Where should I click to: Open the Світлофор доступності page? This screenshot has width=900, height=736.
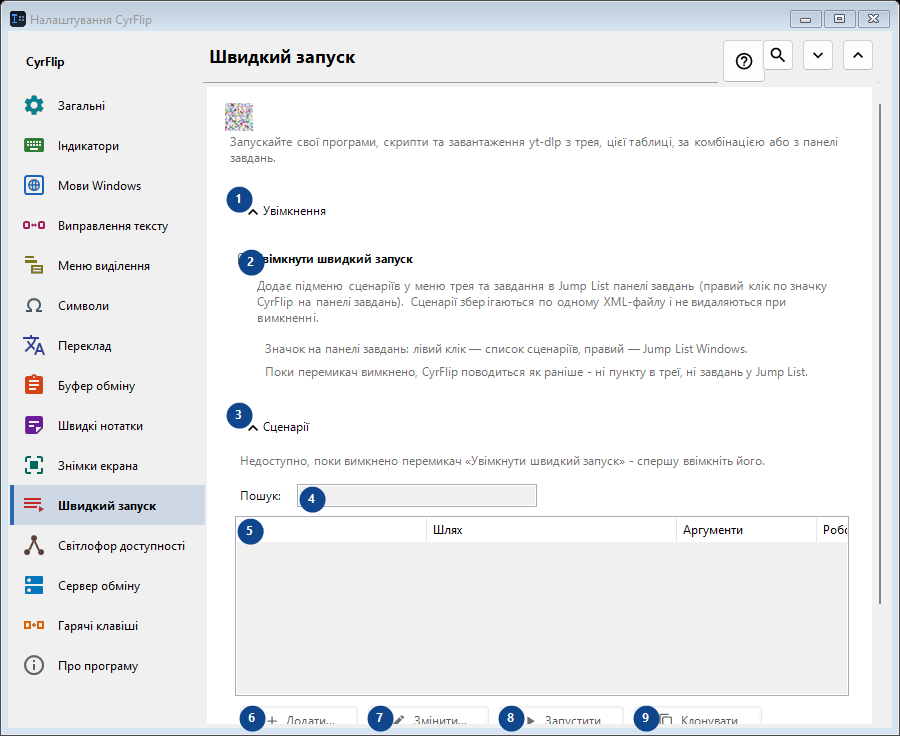pos(107,545)
